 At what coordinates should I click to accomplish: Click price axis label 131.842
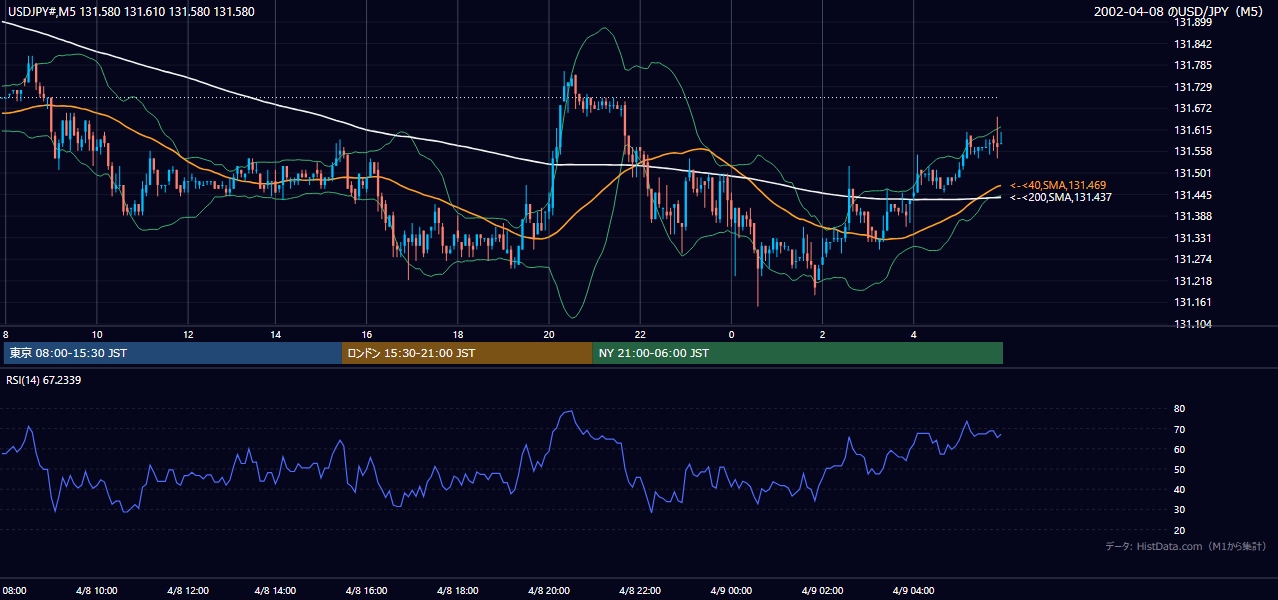(1194, 44)
